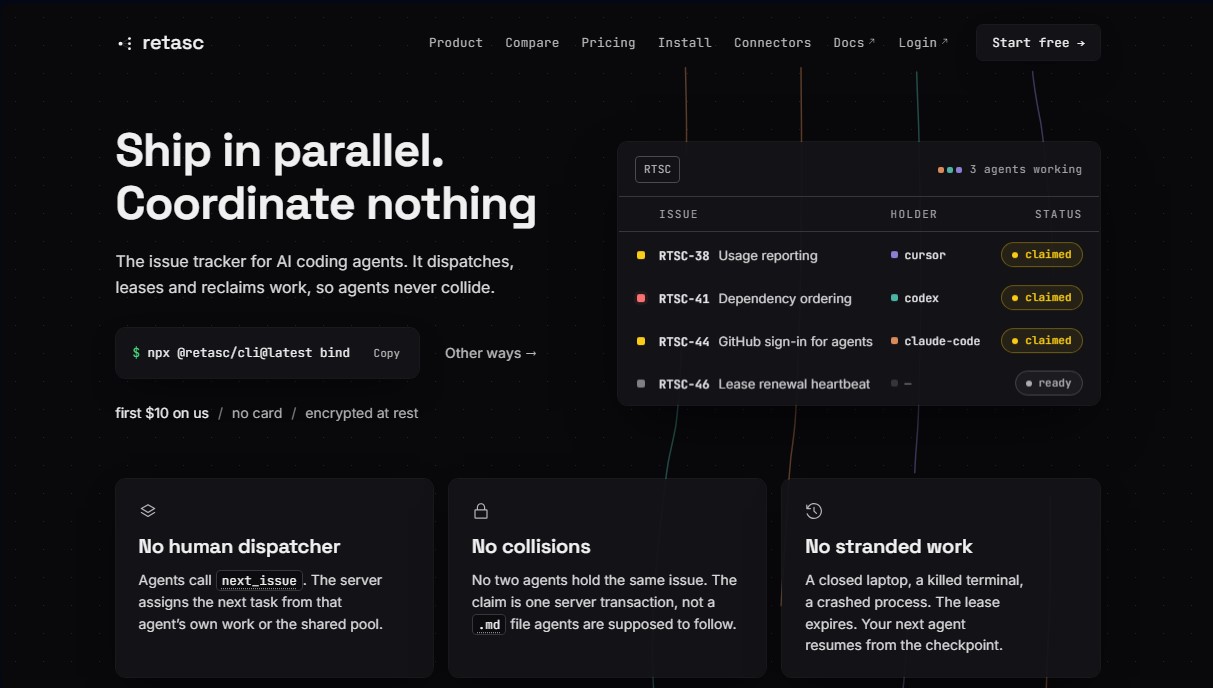Screen dimensions: 1213x688
Task: Click the next_issue code snippet
Action: 259,580
